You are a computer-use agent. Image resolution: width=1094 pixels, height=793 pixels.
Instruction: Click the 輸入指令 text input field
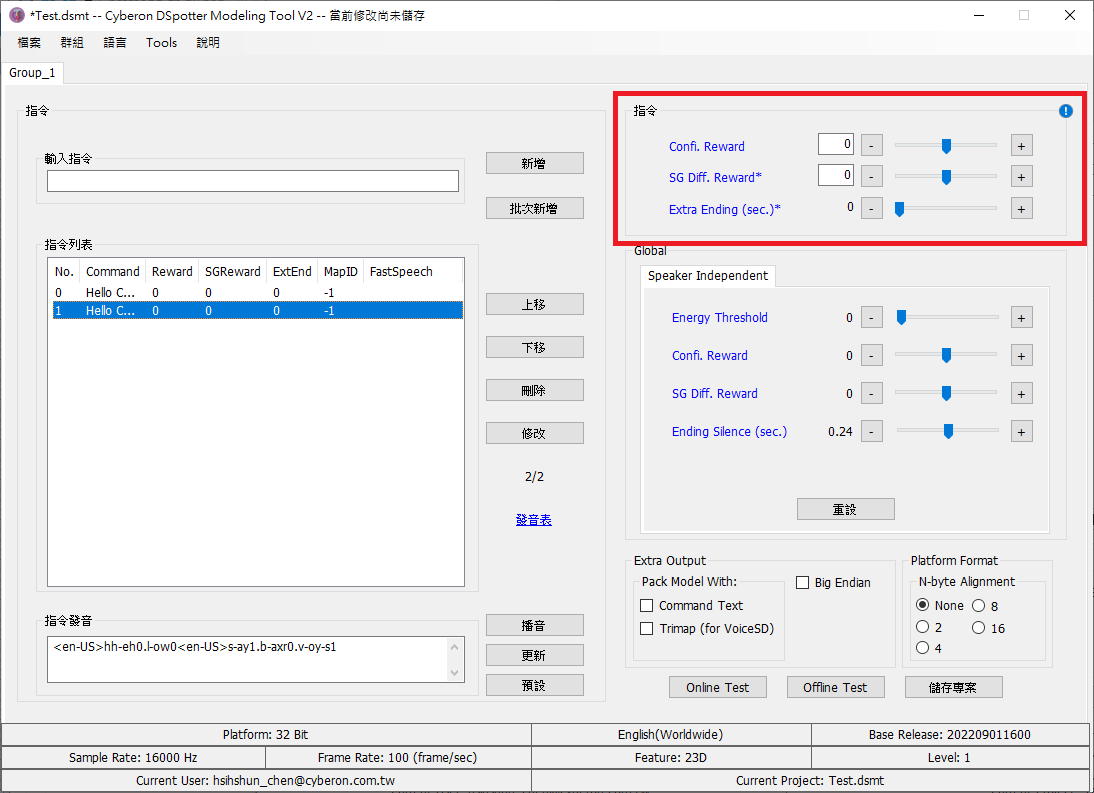click(252, 181)
